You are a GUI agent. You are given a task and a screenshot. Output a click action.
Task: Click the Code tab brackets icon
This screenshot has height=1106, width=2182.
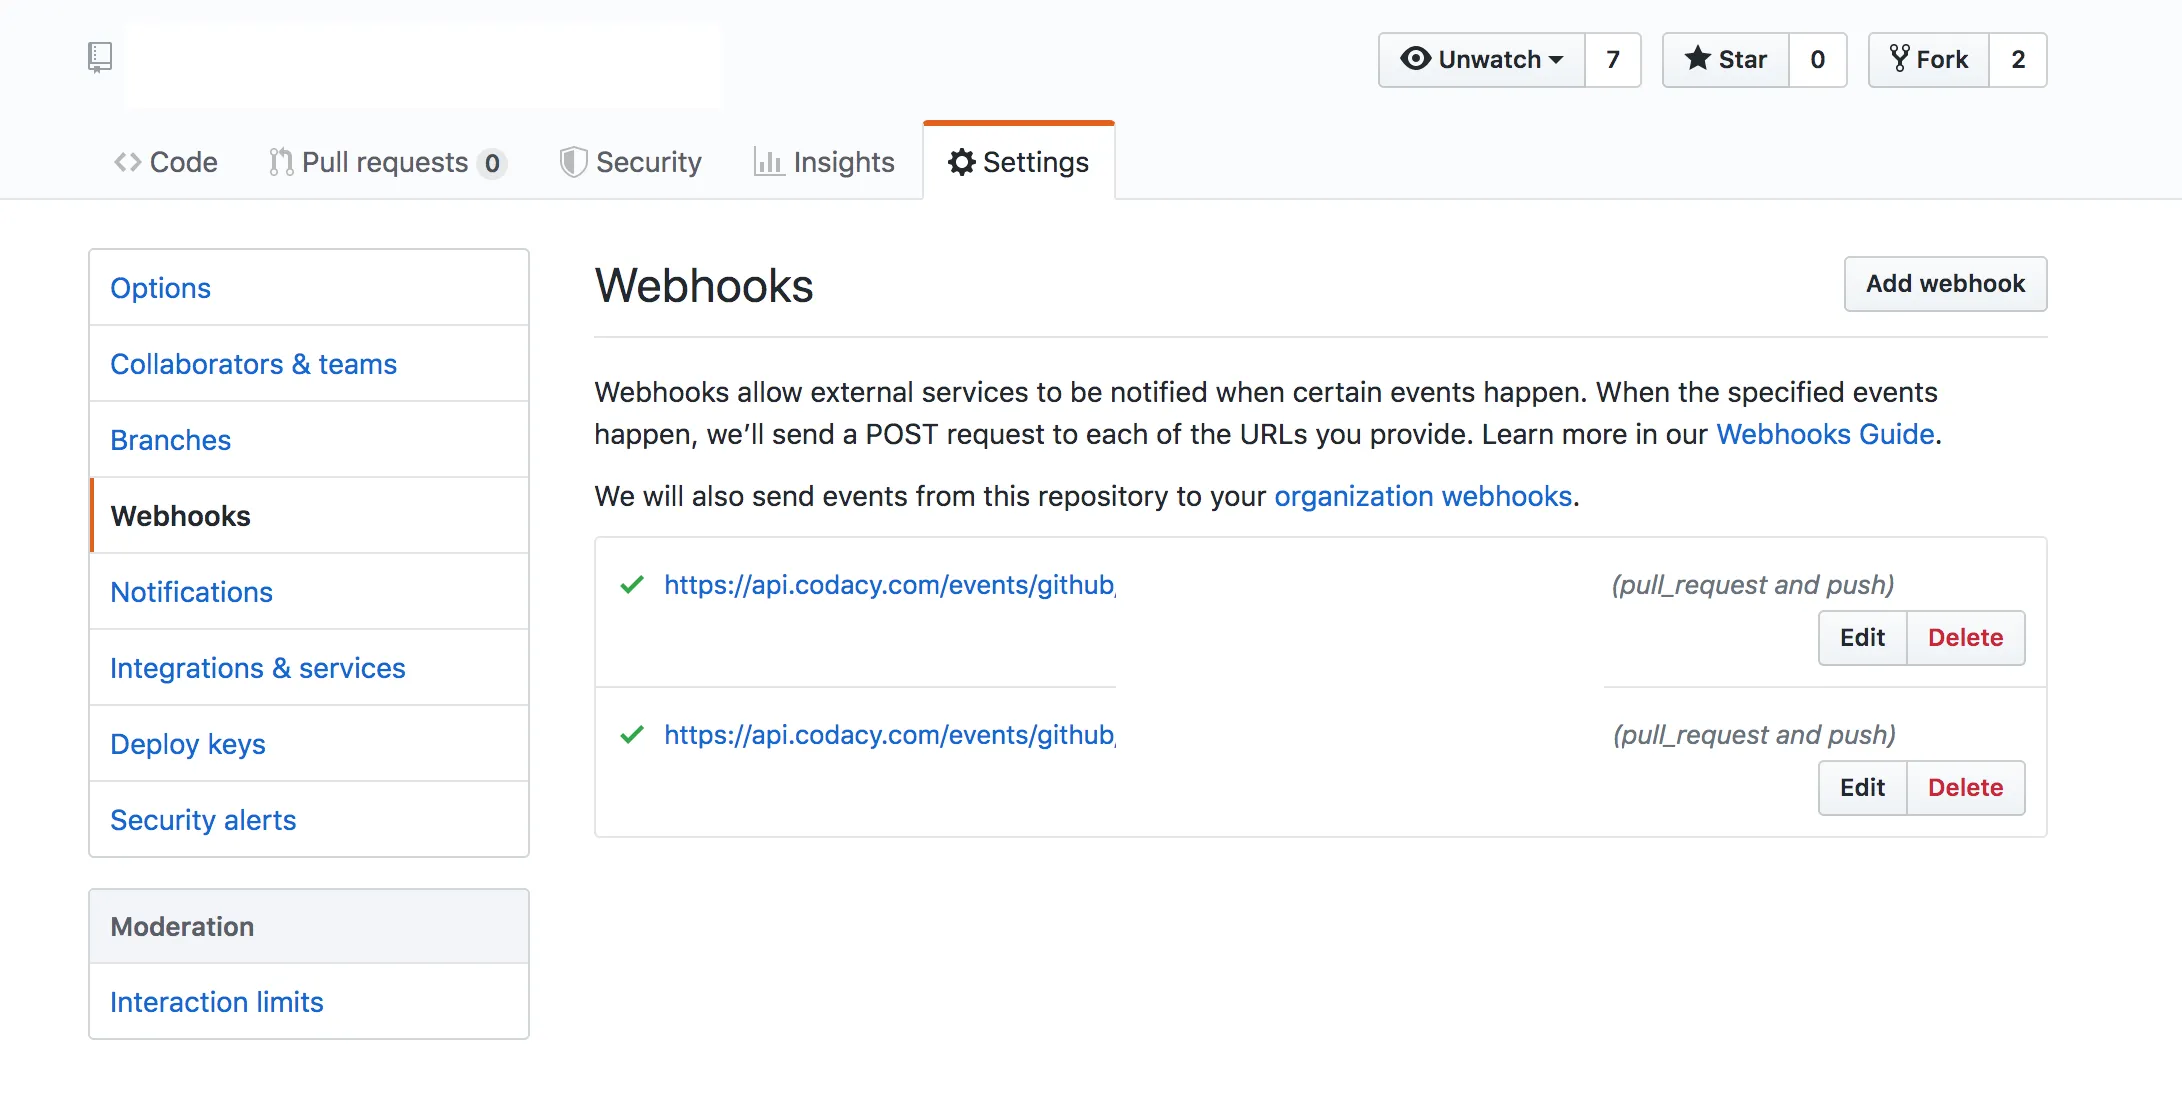(x=127, y=162)
